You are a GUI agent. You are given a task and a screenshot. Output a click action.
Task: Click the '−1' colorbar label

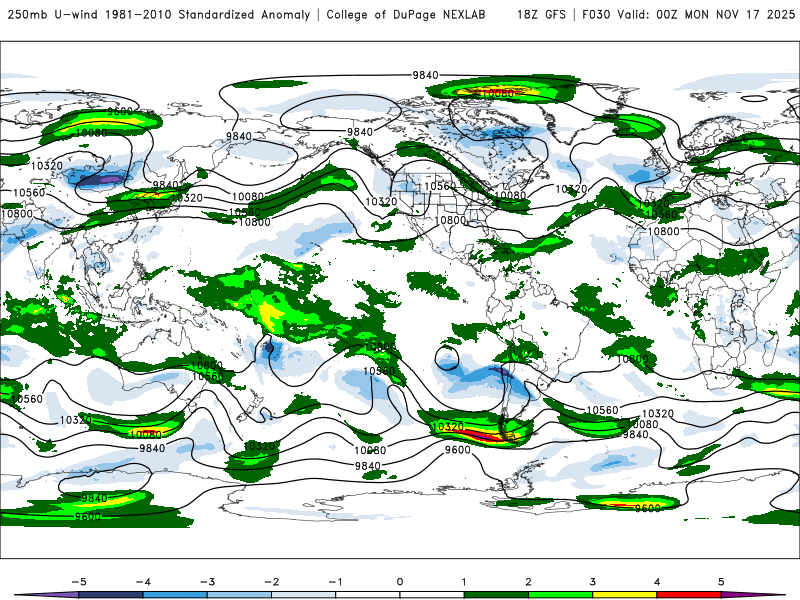tap(335, 582)
